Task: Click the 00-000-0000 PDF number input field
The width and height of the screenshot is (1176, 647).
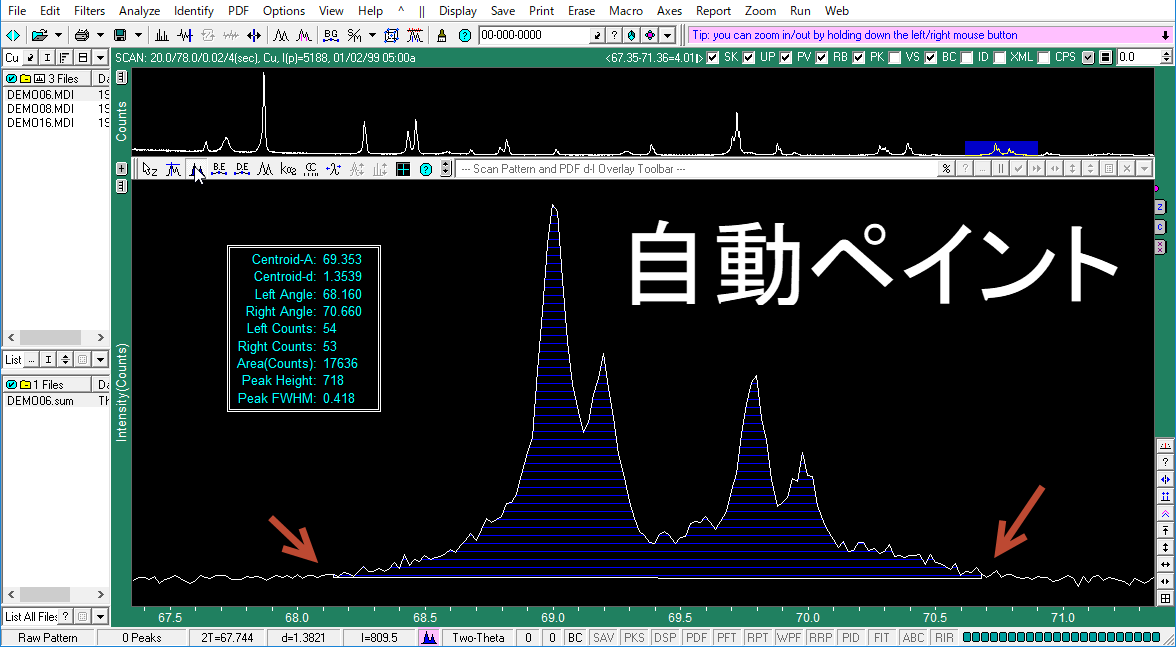Action: coord(533,35)
